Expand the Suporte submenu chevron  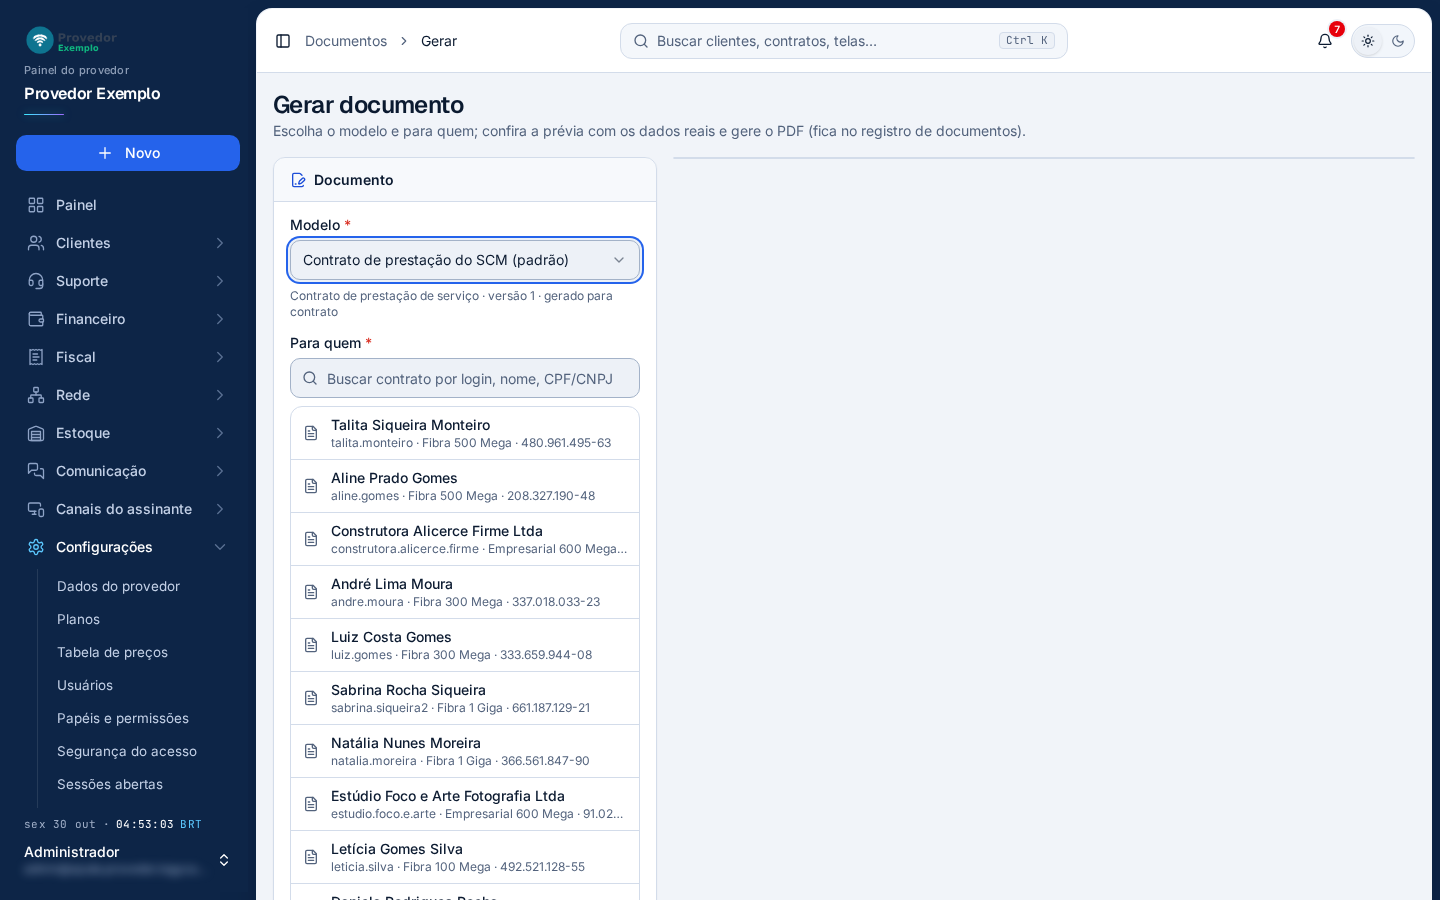[x=220, y=281]
